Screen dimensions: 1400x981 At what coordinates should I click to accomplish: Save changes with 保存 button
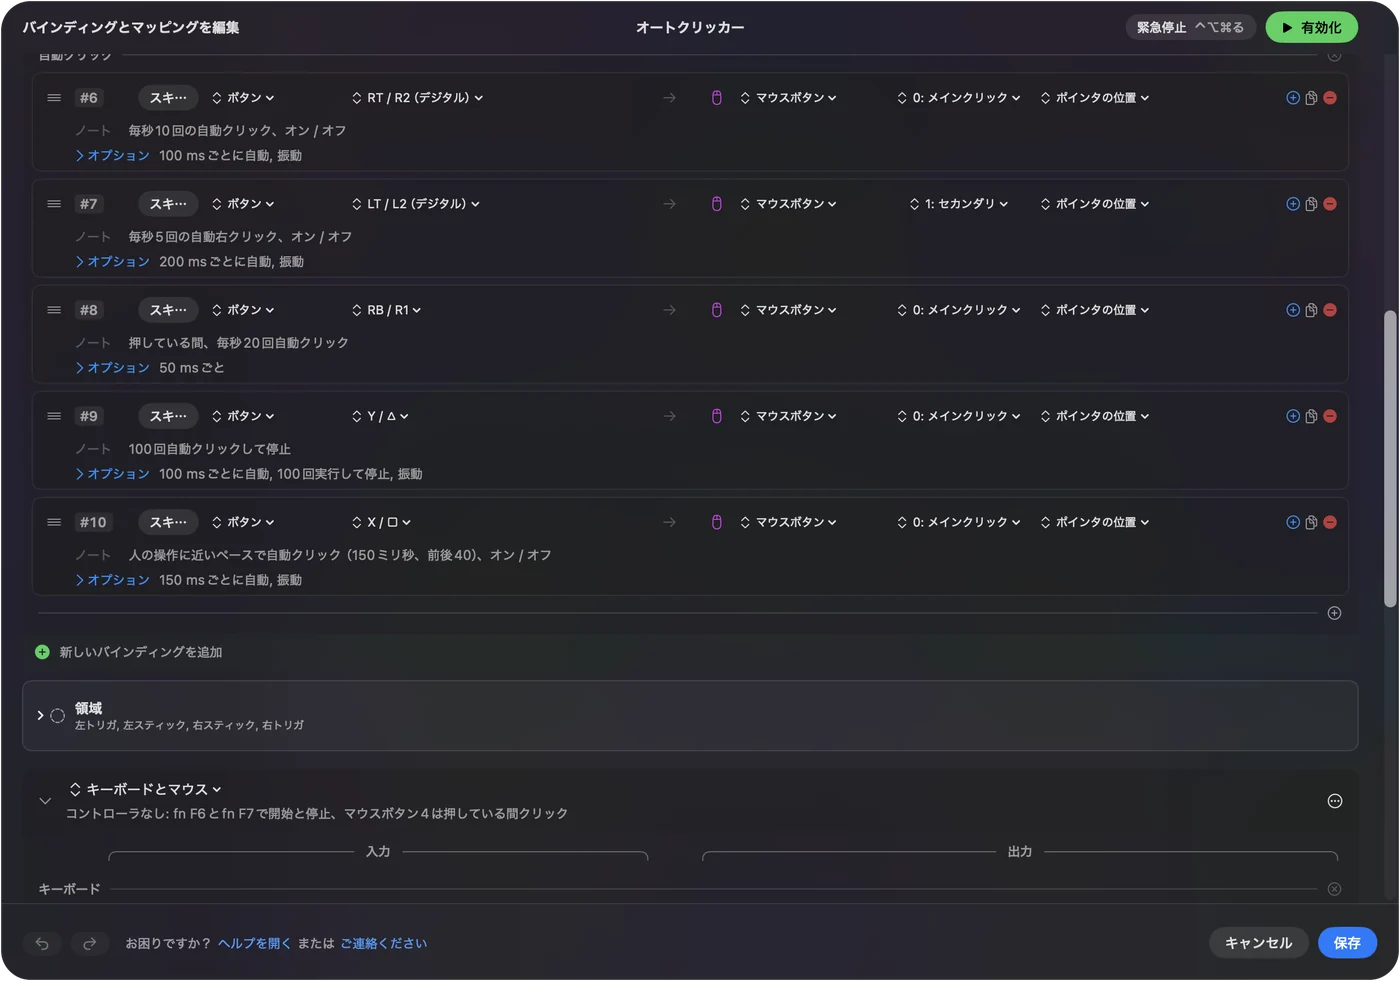tap(1347, 943)
